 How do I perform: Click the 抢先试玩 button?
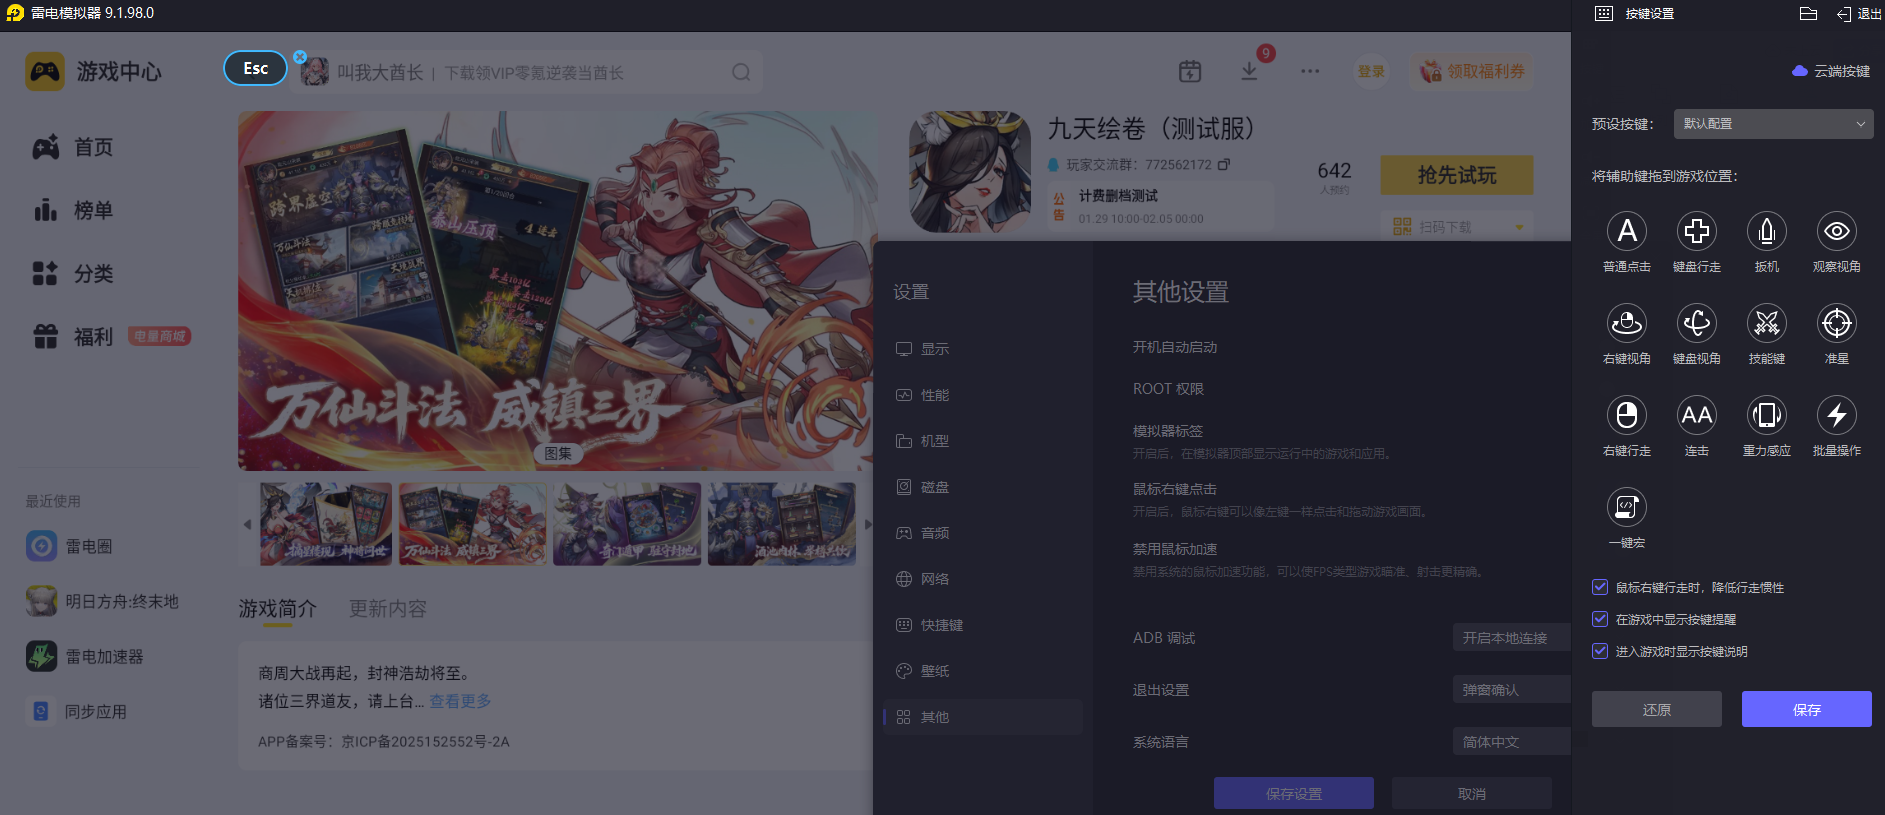tap(1457, 175)
